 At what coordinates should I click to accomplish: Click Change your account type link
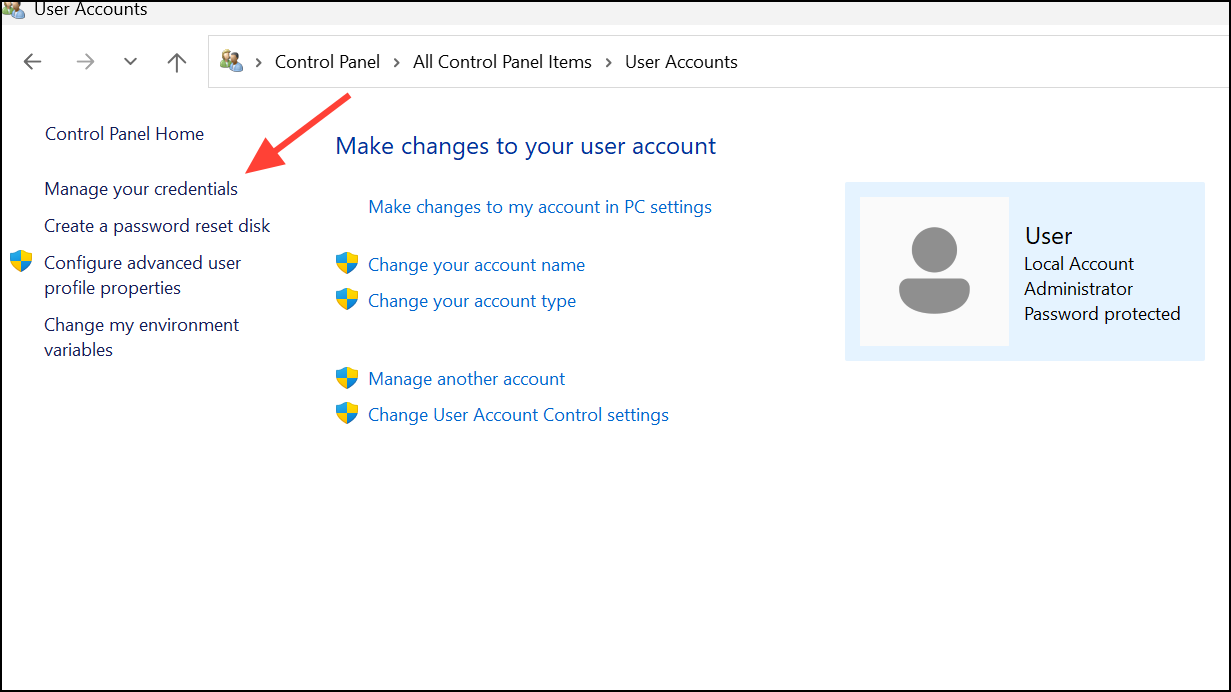(x=472, y=301)
